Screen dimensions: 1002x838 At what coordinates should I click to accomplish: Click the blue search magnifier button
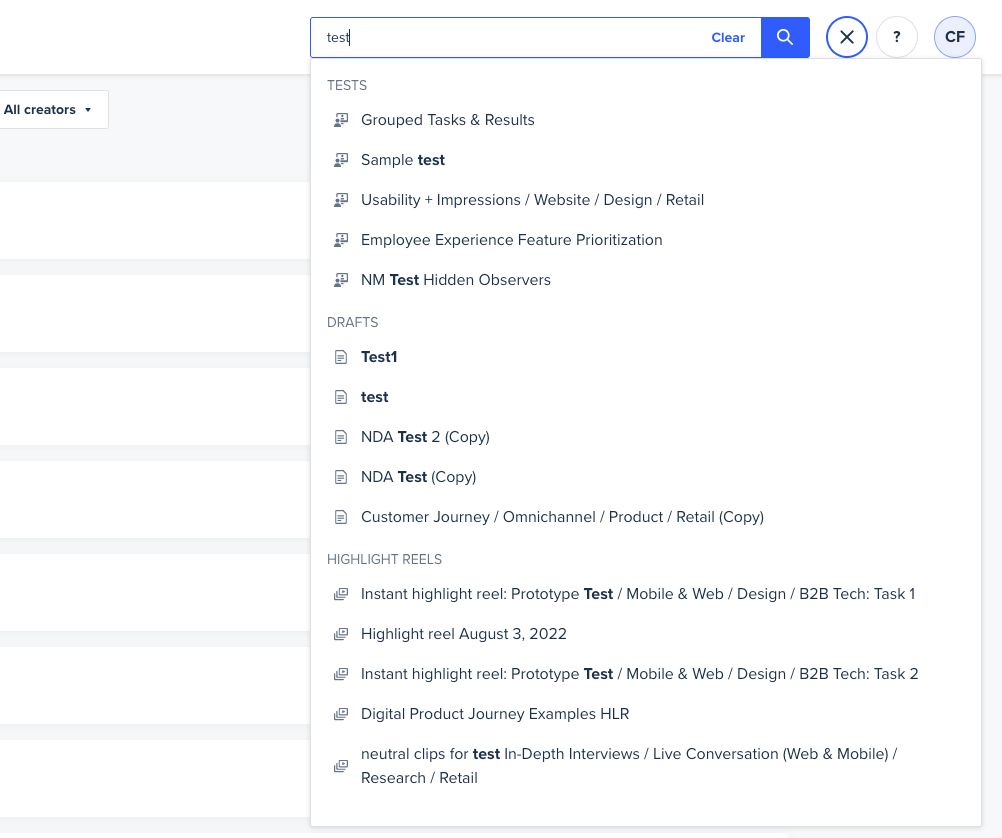pyautogui.click(x=785, y=37)
